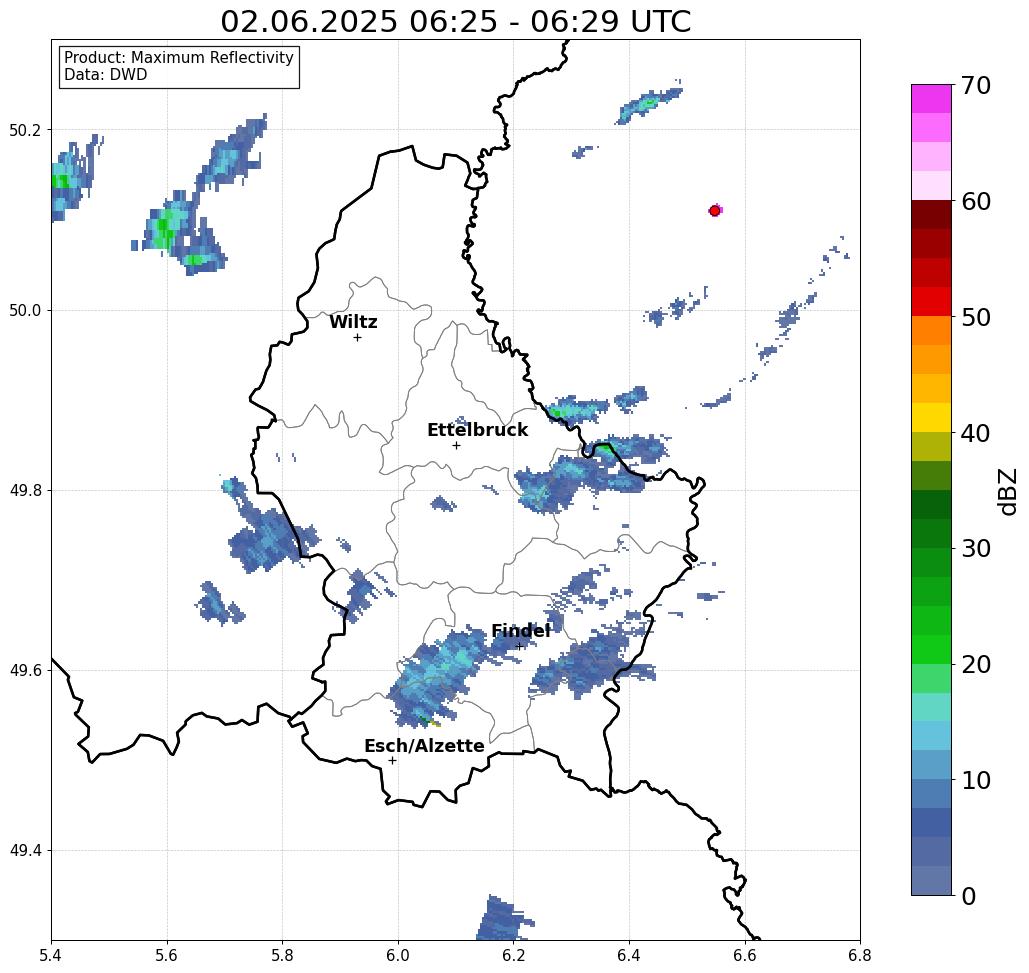Click the 6.4 longitude tick label
The image size is (1029, 973).
pyautogui.click(x=629, y=955)
